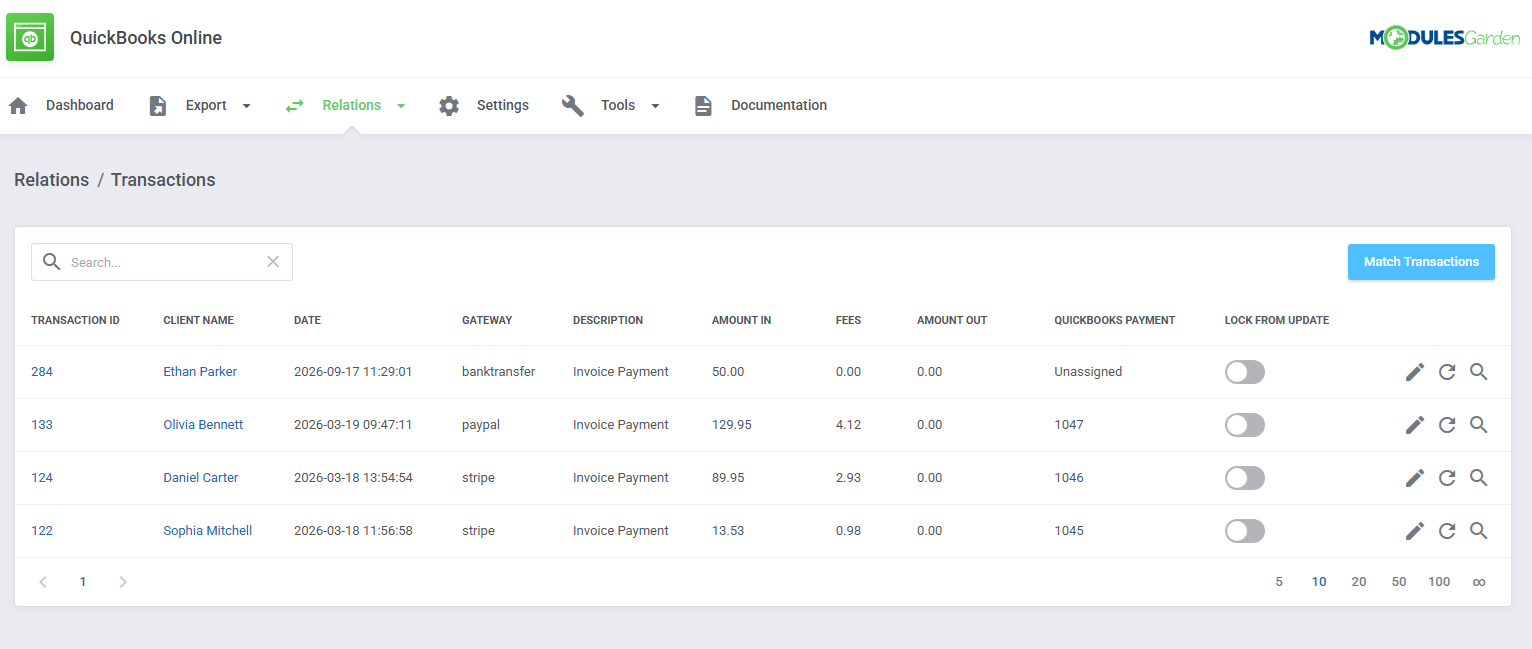Expand the Export dropdown arrow
Screen dimensions: 1532x649
point(246,106)
